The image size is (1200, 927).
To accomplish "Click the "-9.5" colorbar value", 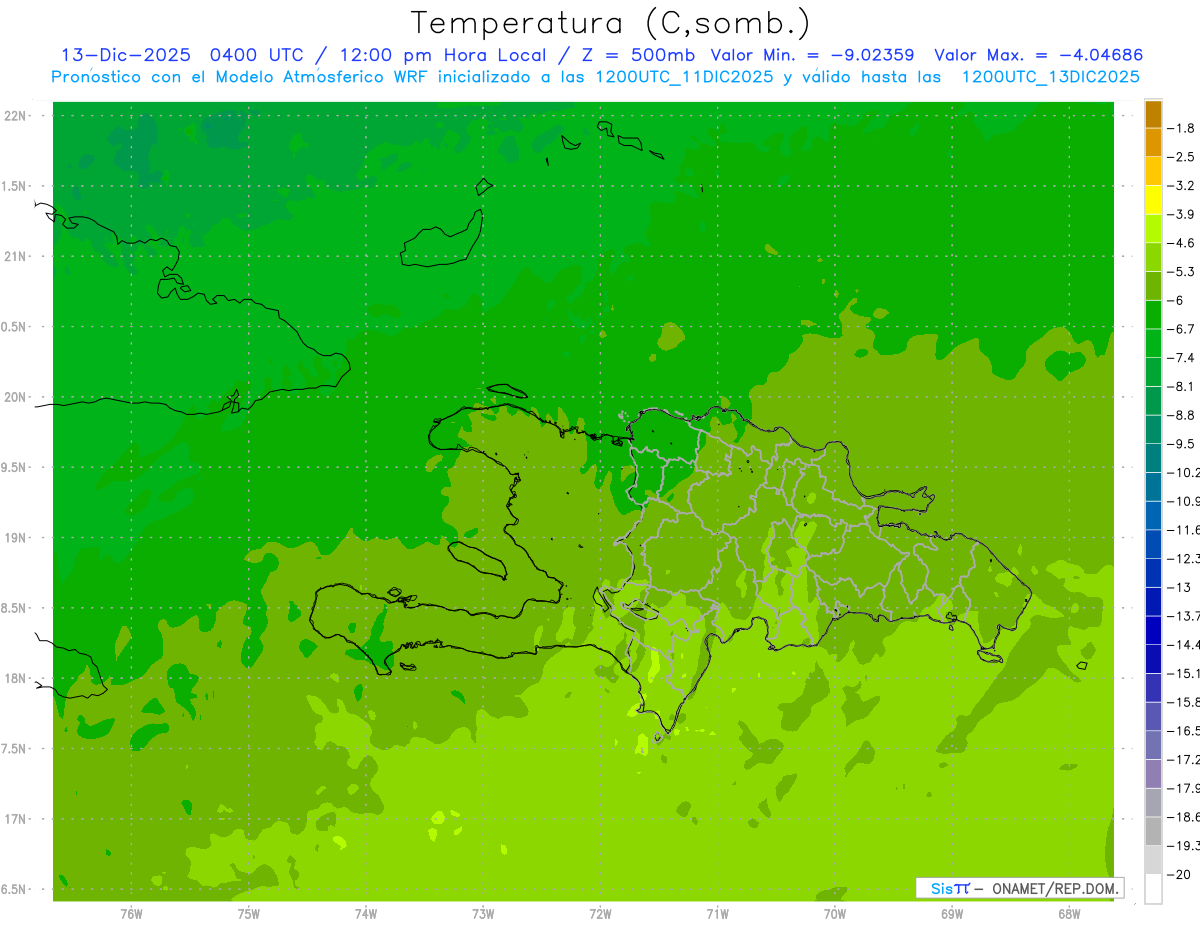I will coord(1180,443).
